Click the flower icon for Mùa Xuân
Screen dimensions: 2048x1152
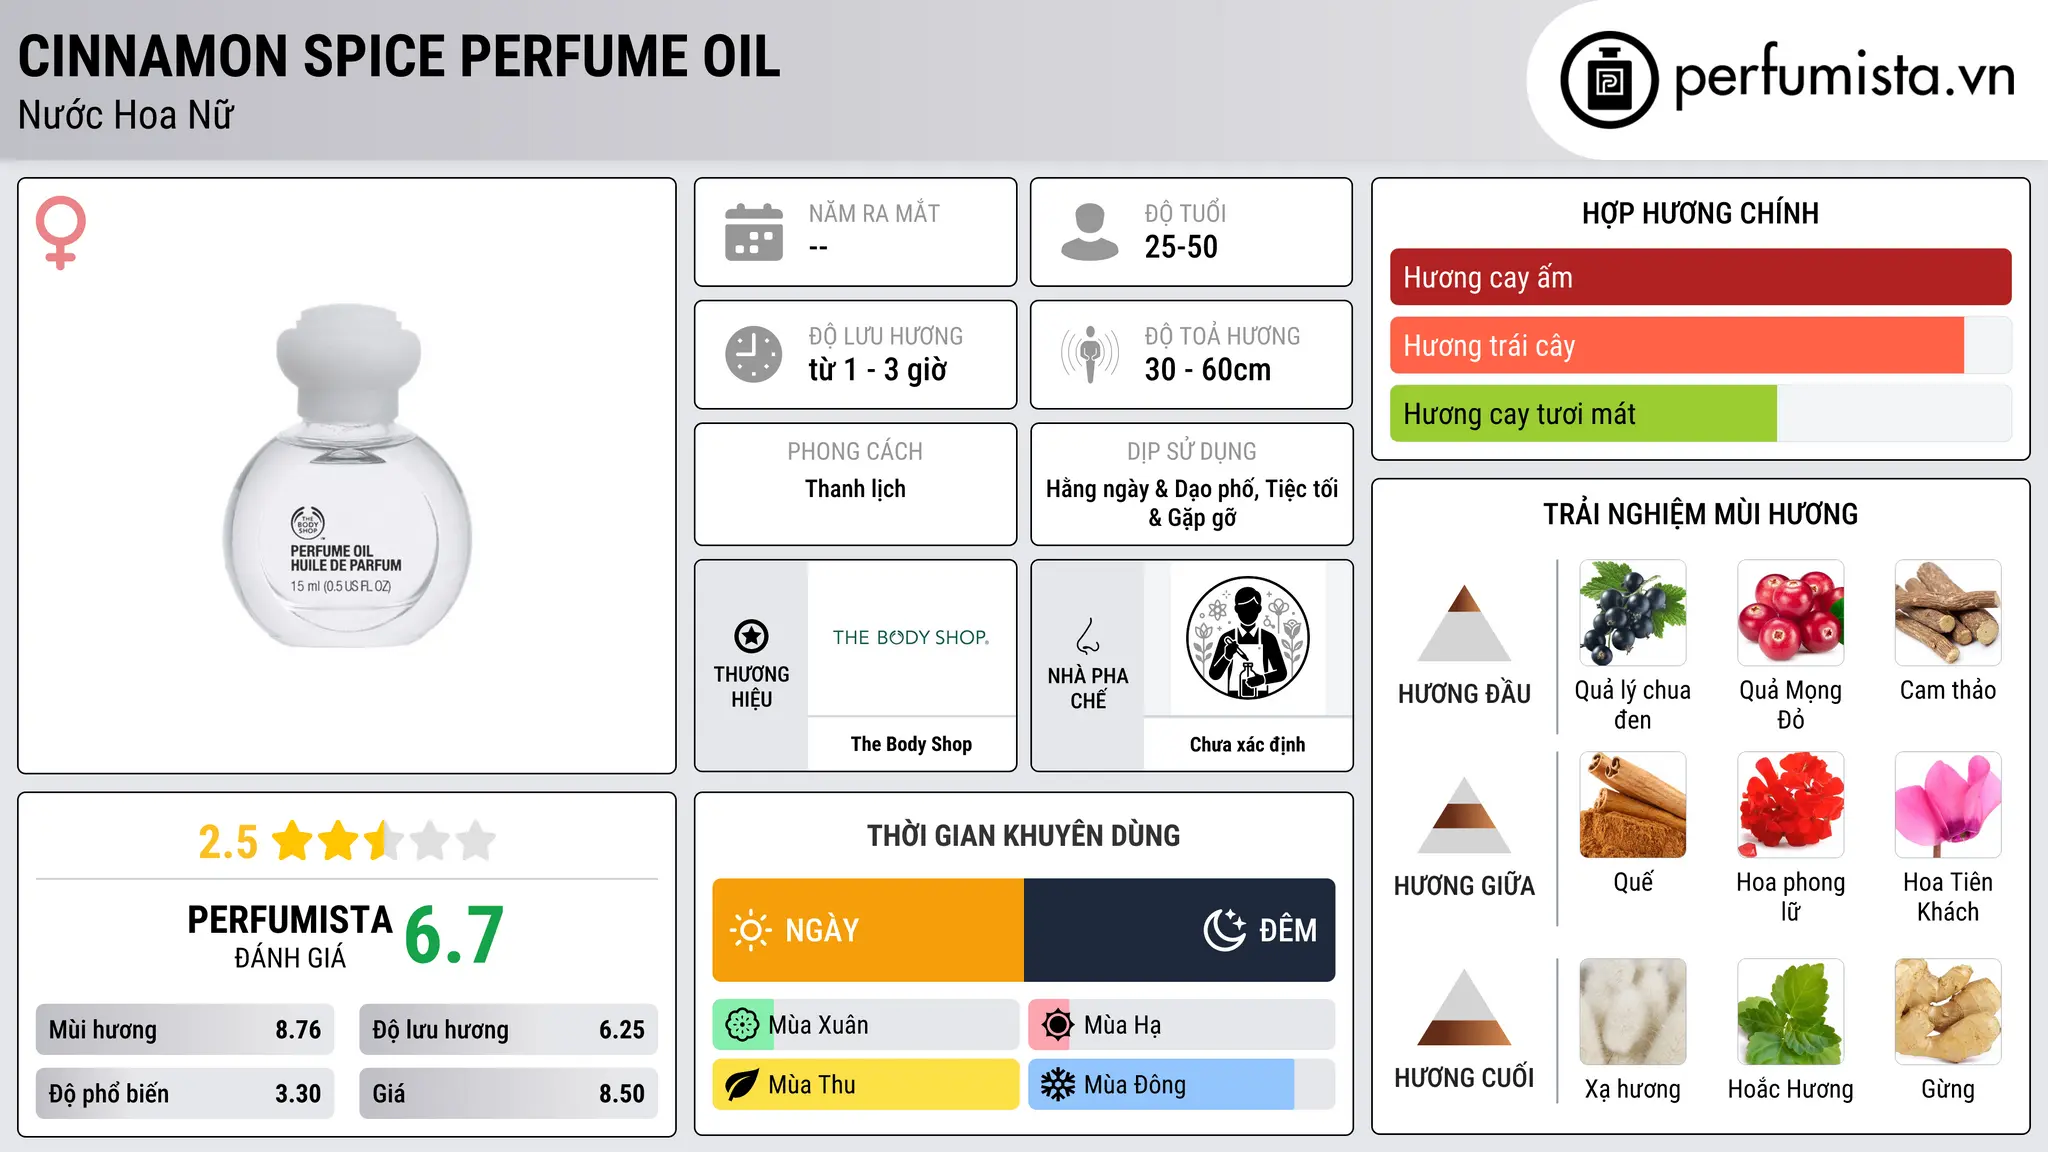742,1025
